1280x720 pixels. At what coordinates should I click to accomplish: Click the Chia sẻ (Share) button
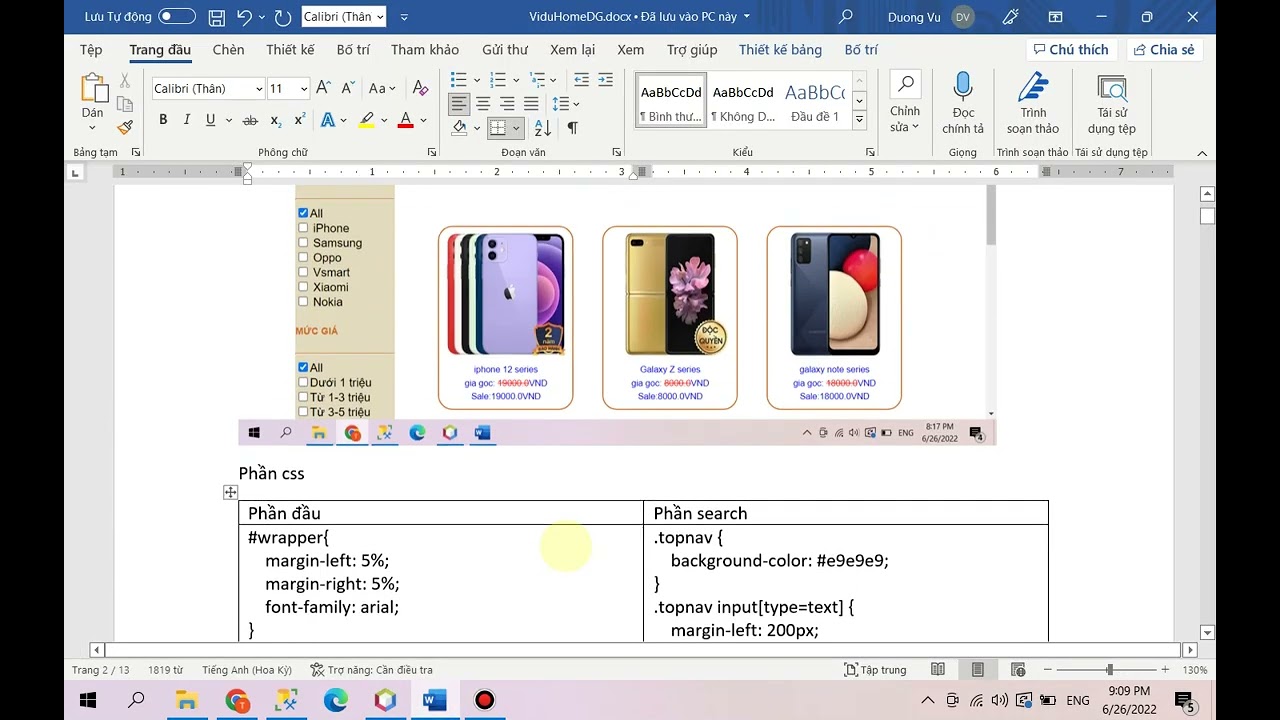click(x=1164, y=50)
